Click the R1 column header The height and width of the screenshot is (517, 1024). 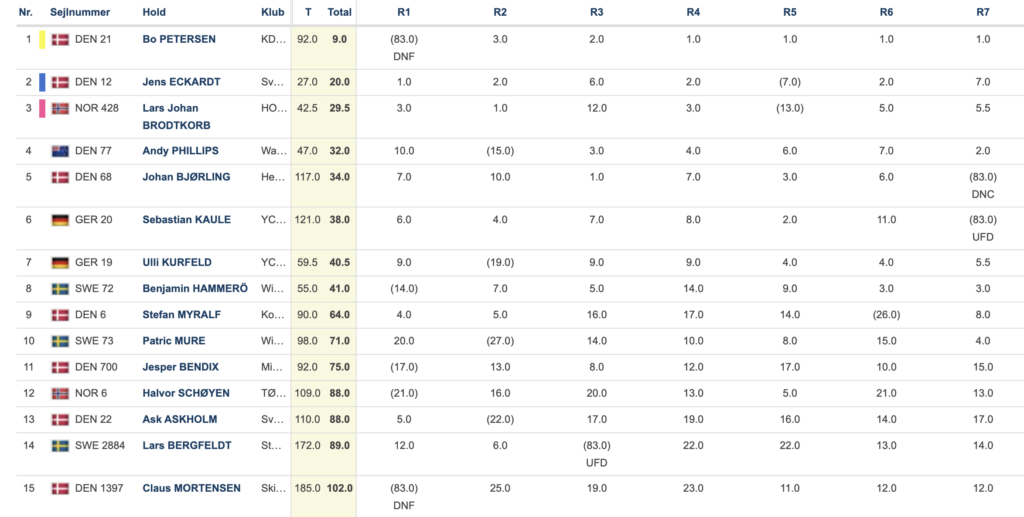pyautogui.click(x=404, y=12)
